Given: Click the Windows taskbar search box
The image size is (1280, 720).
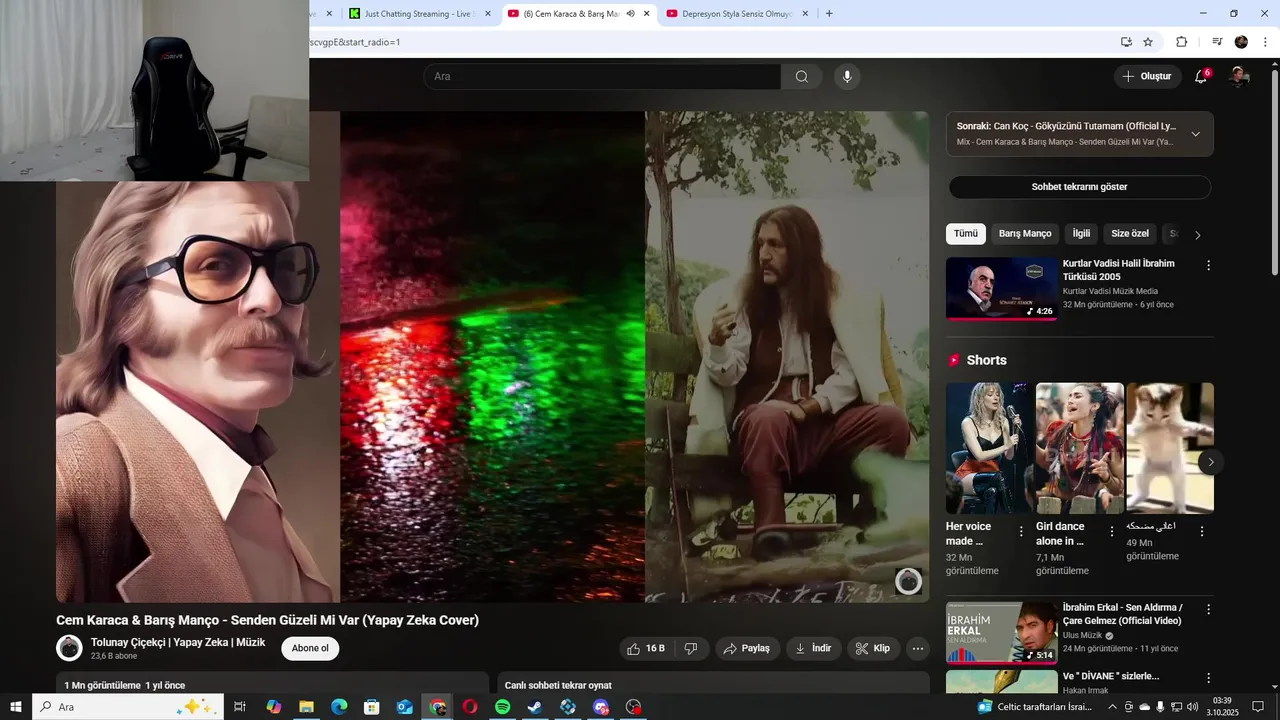Looking at the screenshot, I should [128, 707].
